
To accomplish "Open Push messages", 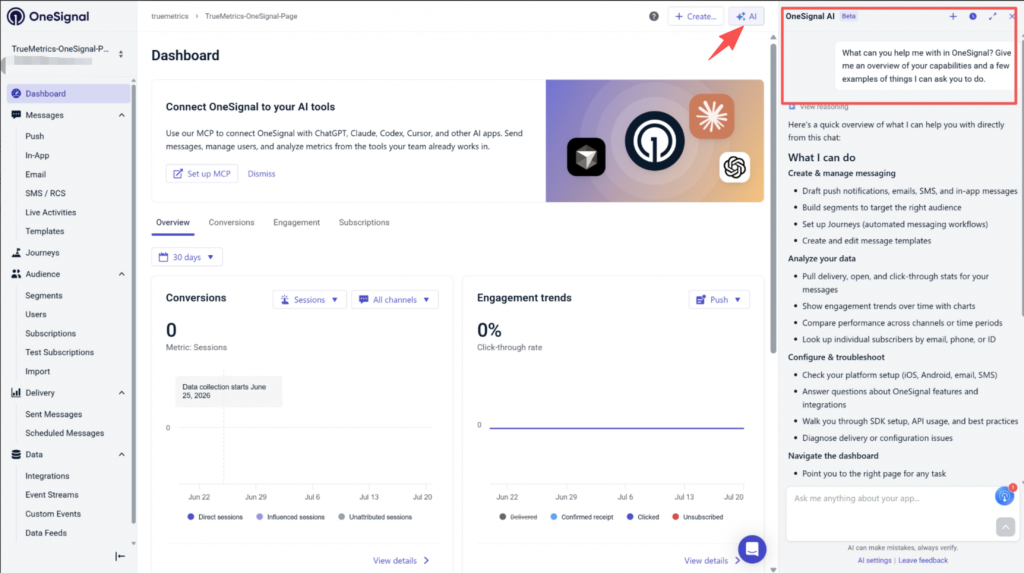I will click(35, 137).
